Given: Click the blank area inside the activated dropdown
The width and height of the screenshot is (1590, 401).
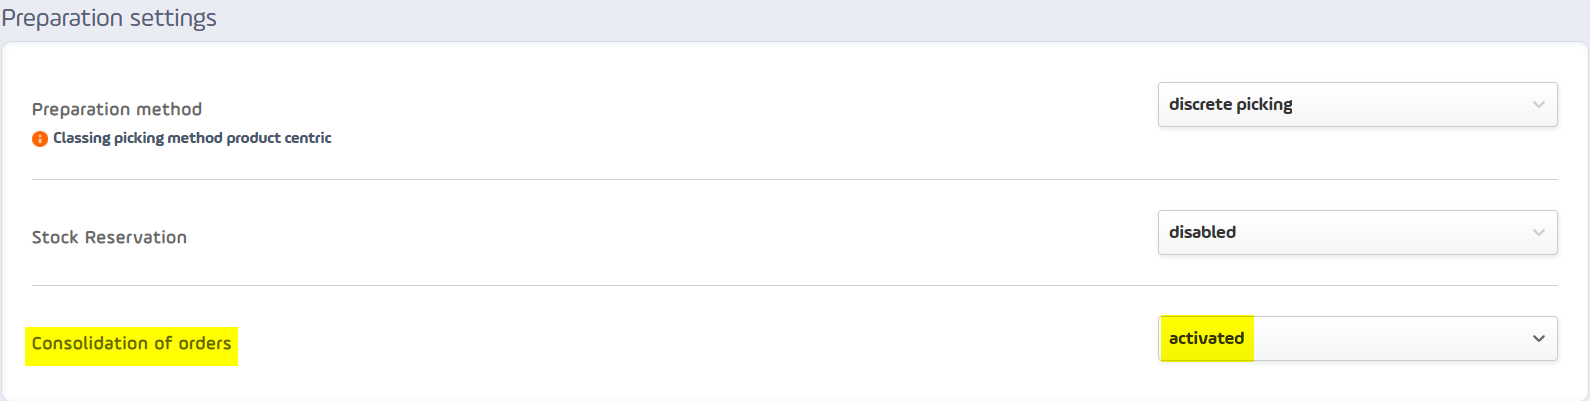Looking at the screenshot, I should tap(1390, 339).
